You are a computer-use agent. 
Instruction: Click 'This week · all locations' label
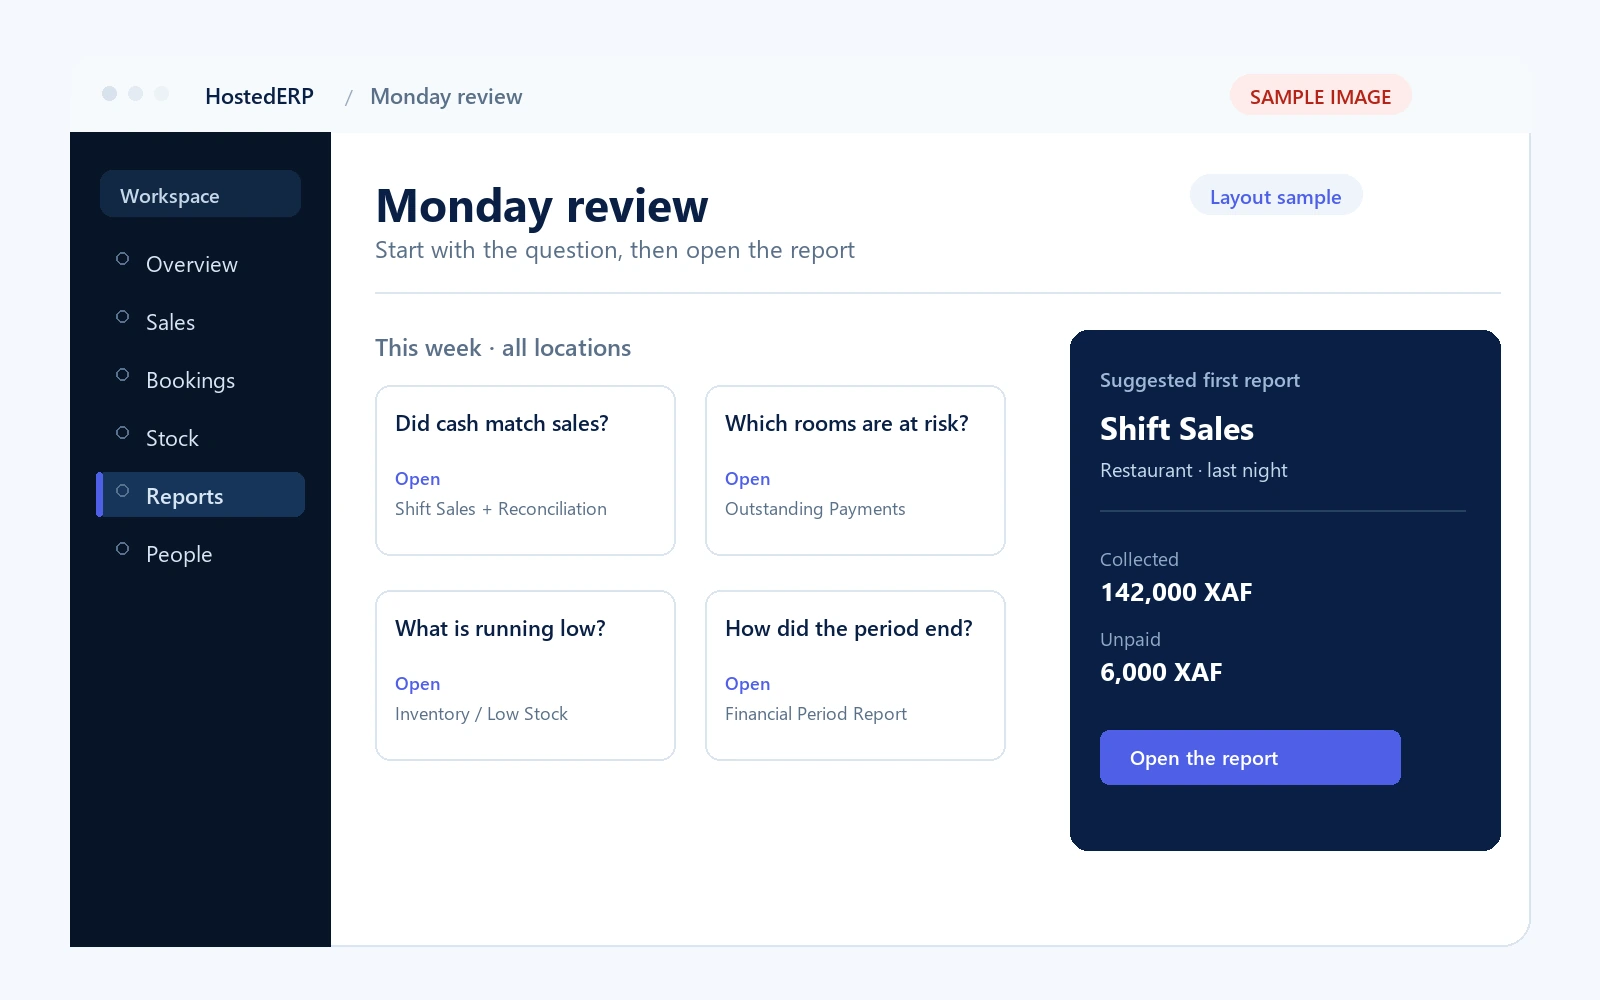point(503,348)
